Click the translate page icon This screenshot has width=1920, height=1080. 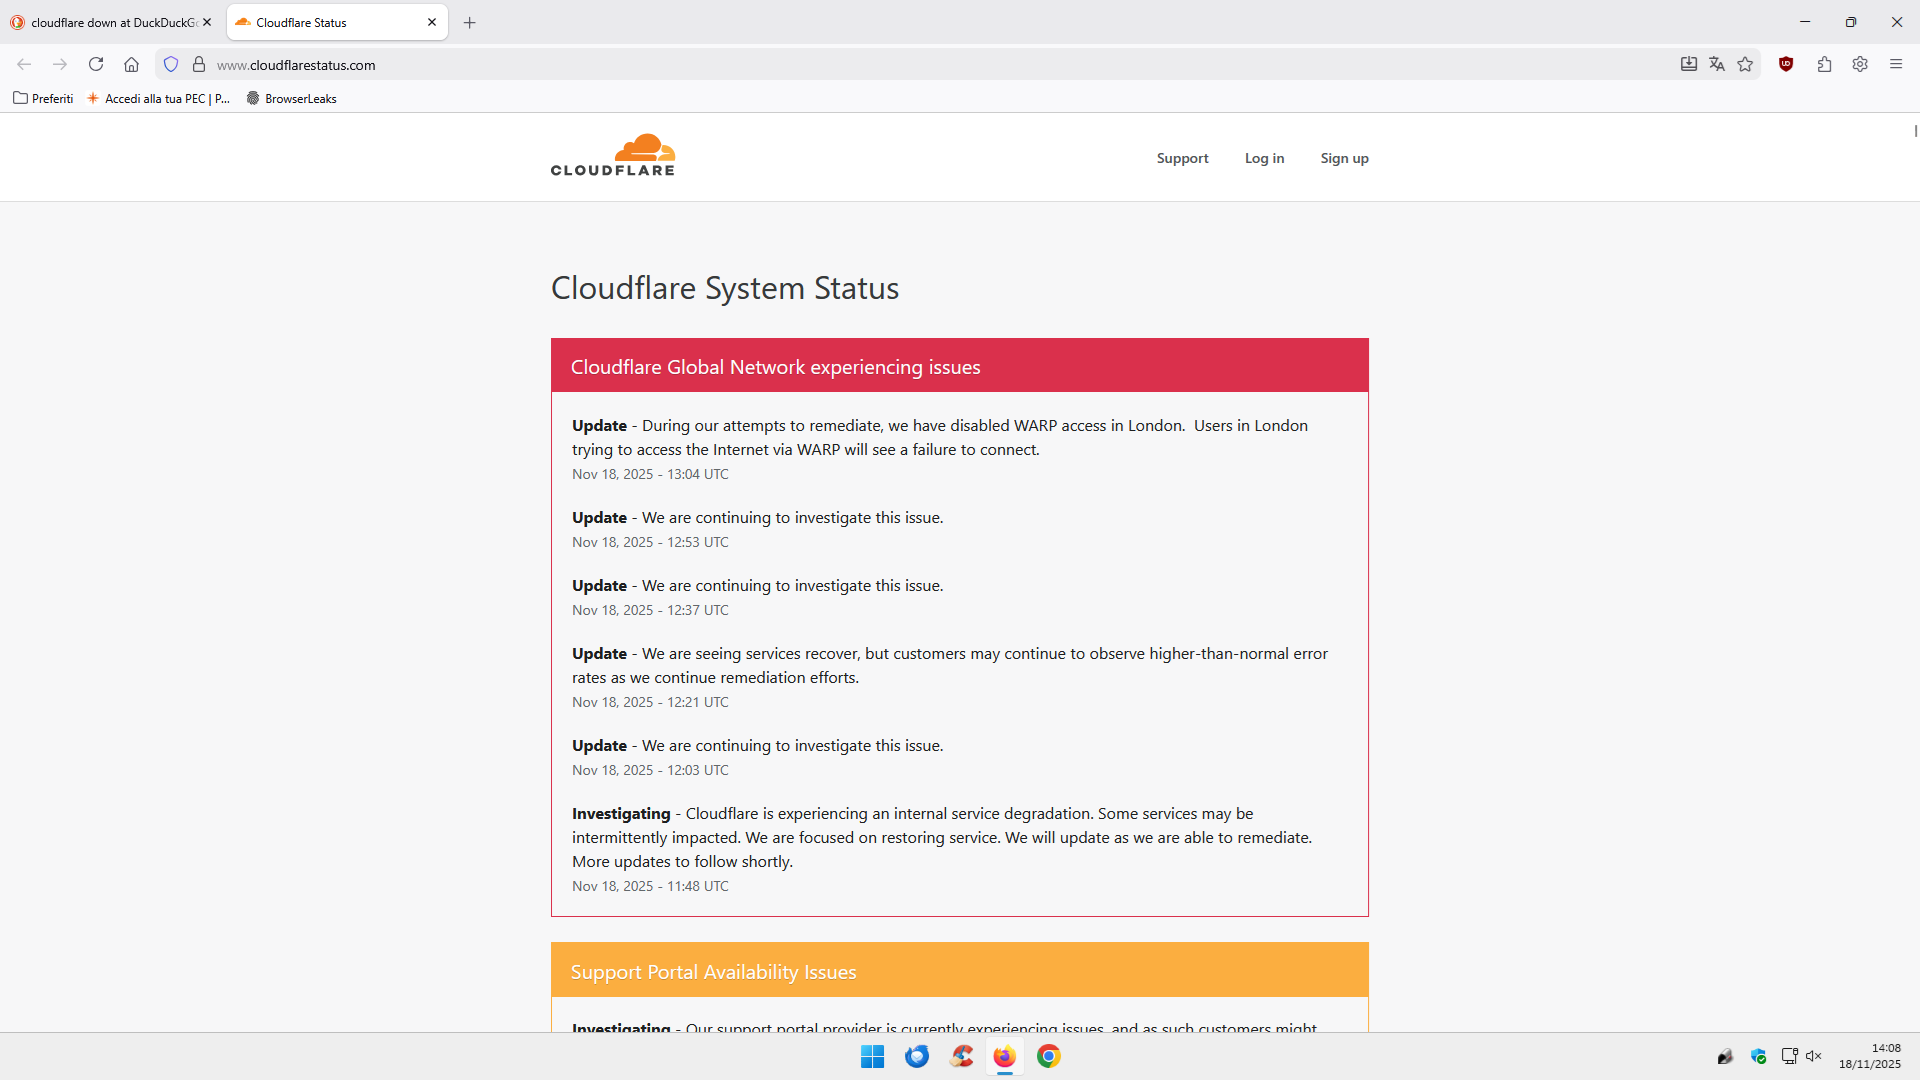pos(1717,64)
